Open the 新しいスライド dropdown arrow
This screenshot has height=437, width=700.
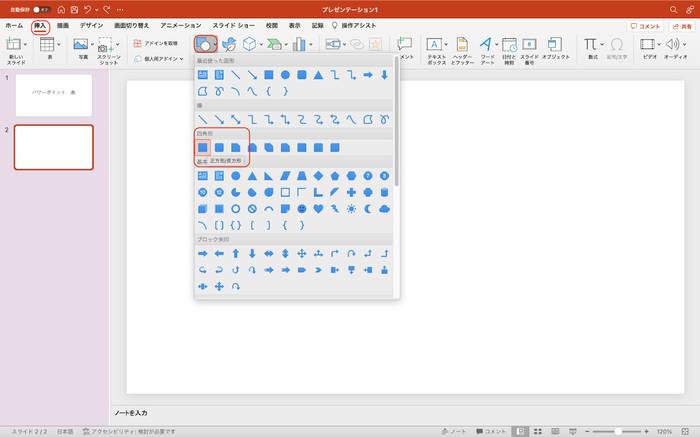tap(25, 44)
